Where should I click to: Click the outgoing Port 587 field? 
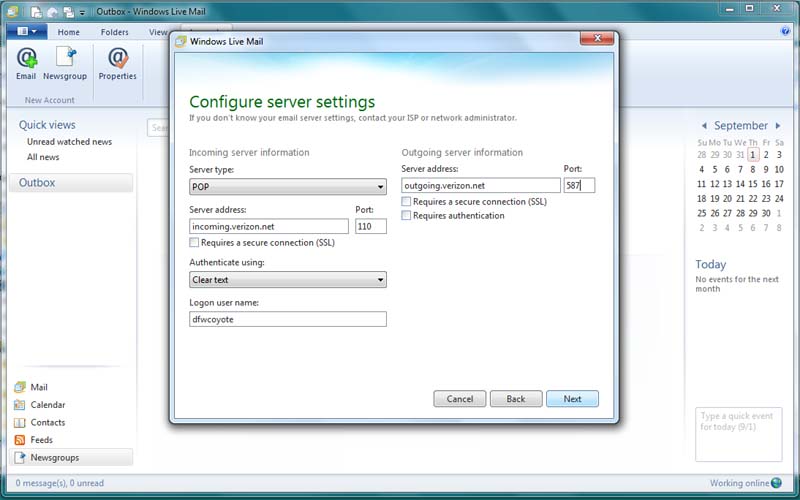click(579, 185)
